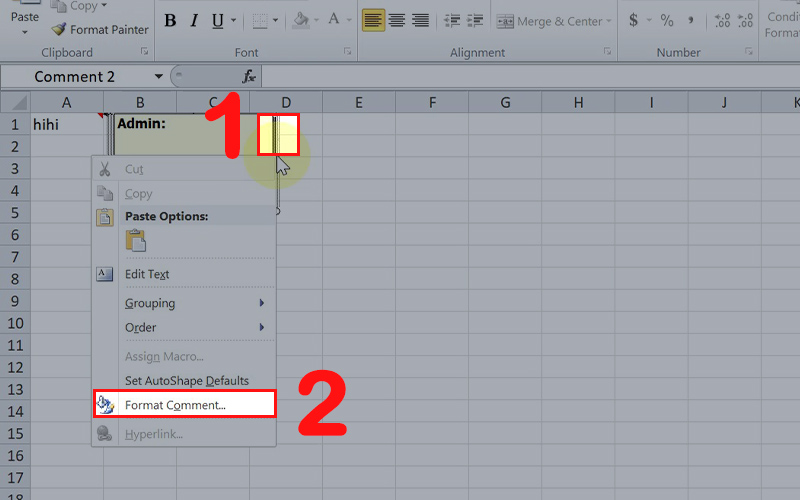Choose Format Comment from context menu
The height and width of the screenshot is (500, 800).
184,405
